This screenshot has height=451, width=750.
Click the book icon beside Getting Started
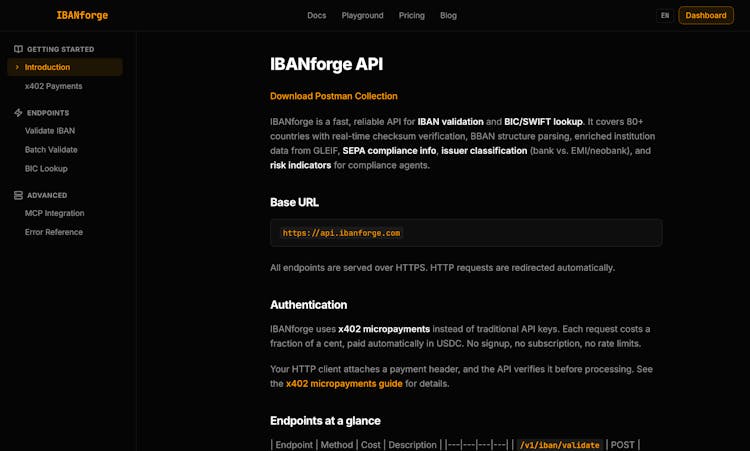(18, 49)
